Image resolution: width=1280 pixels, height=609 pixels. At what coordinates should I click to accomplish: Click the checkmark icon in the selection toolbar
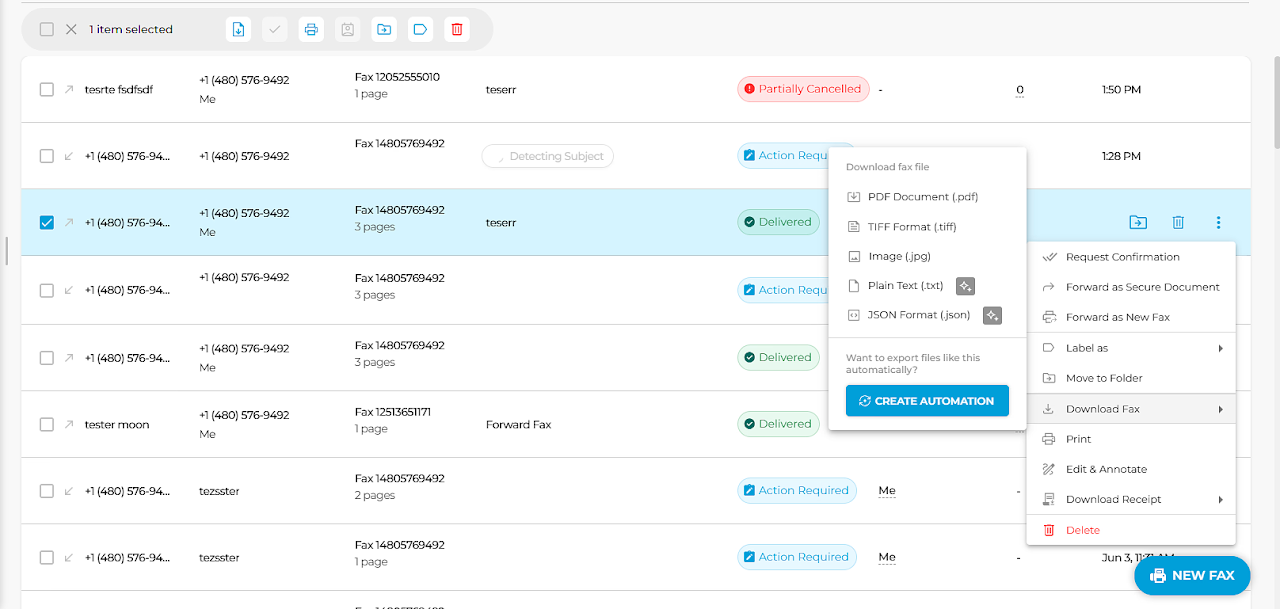[275, 29]
